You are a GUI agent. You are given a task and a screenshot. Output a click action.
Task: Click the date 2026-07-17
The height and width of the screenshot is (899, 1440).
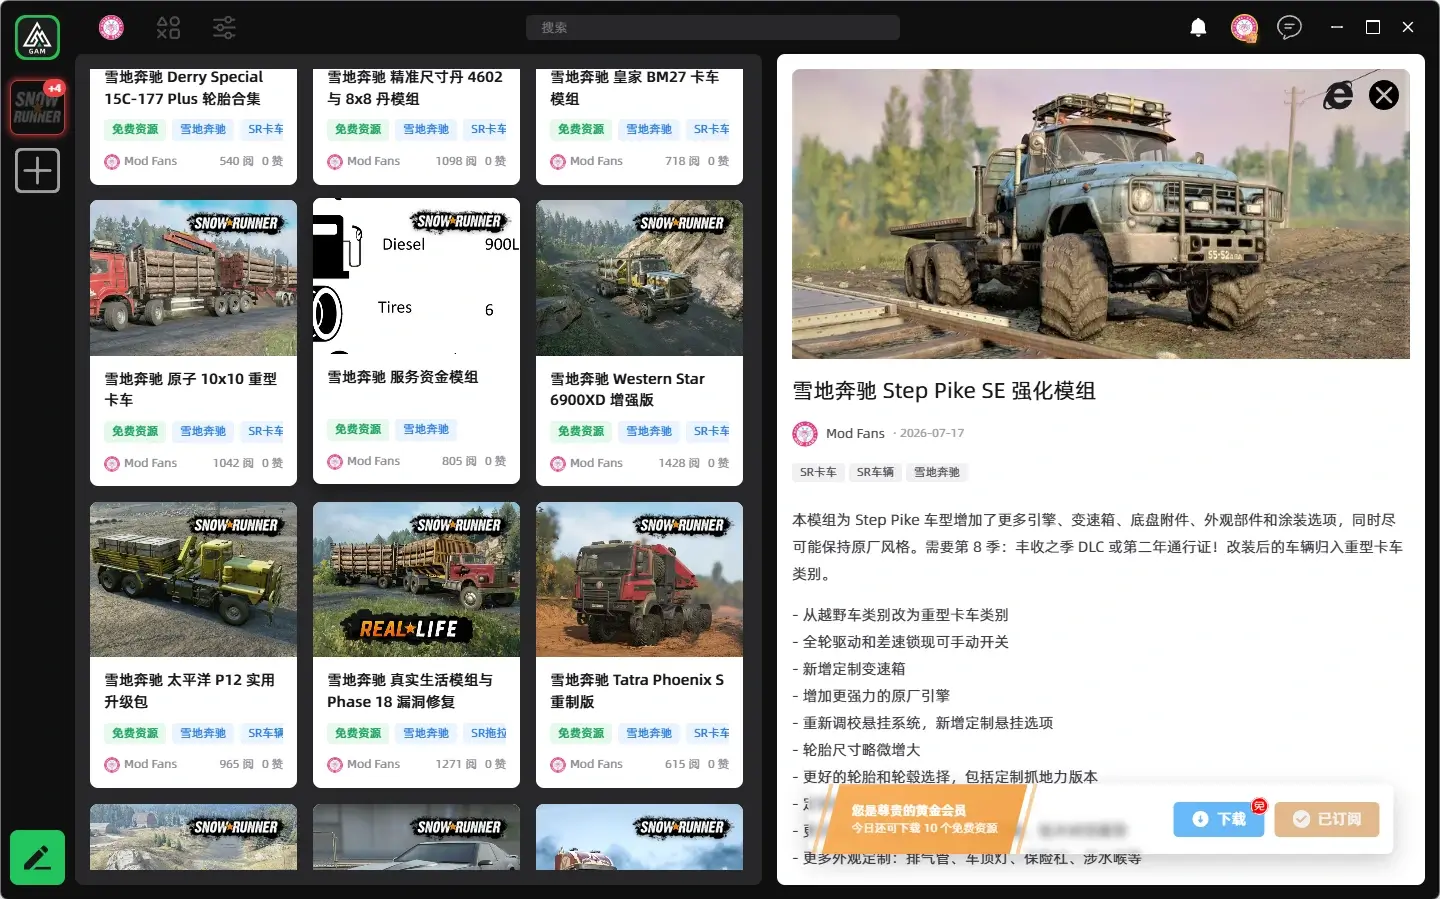pos(932,433)
